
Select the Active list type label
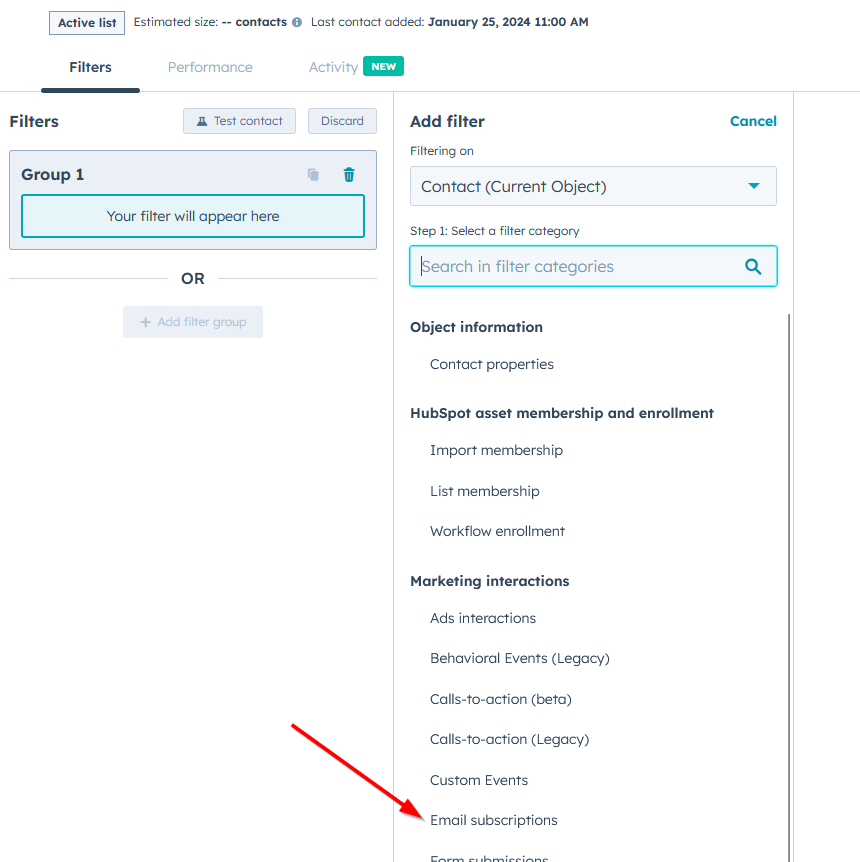pyautogui.click(x=86, y=21)
